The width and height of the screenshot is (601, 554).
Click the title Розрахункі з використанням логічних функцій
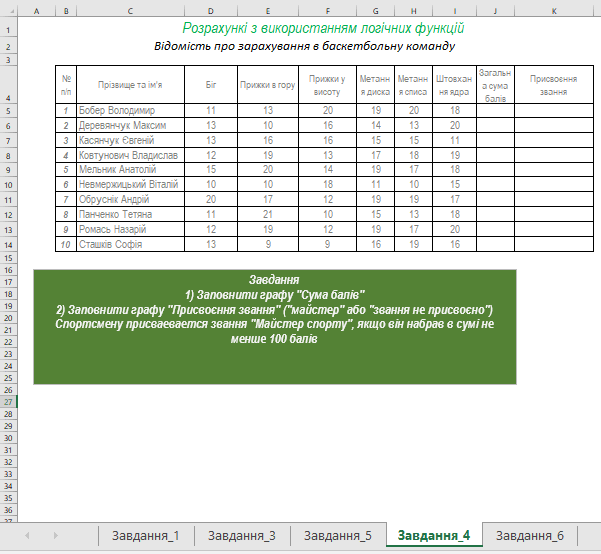[x=323, y=28]
